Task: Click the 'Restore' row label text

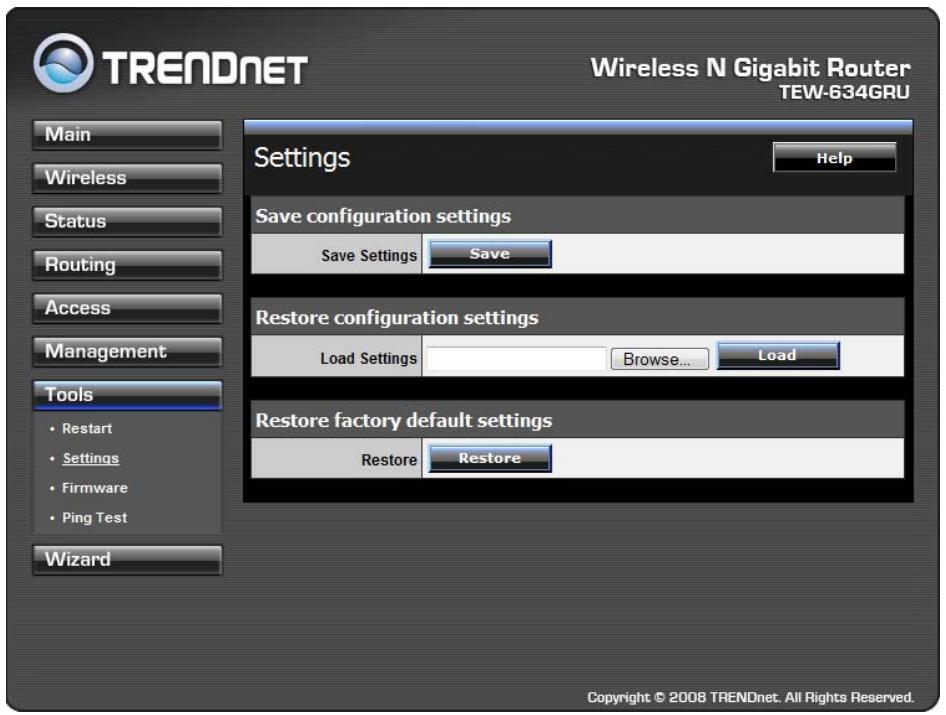Action: click(389, 460)
